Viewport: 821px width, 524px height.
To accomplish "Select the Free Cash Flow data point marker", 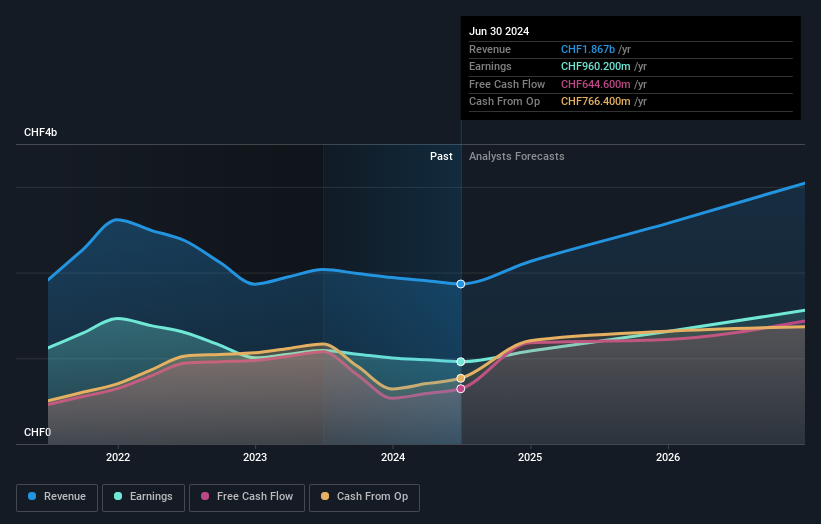I will click(461, 389).
